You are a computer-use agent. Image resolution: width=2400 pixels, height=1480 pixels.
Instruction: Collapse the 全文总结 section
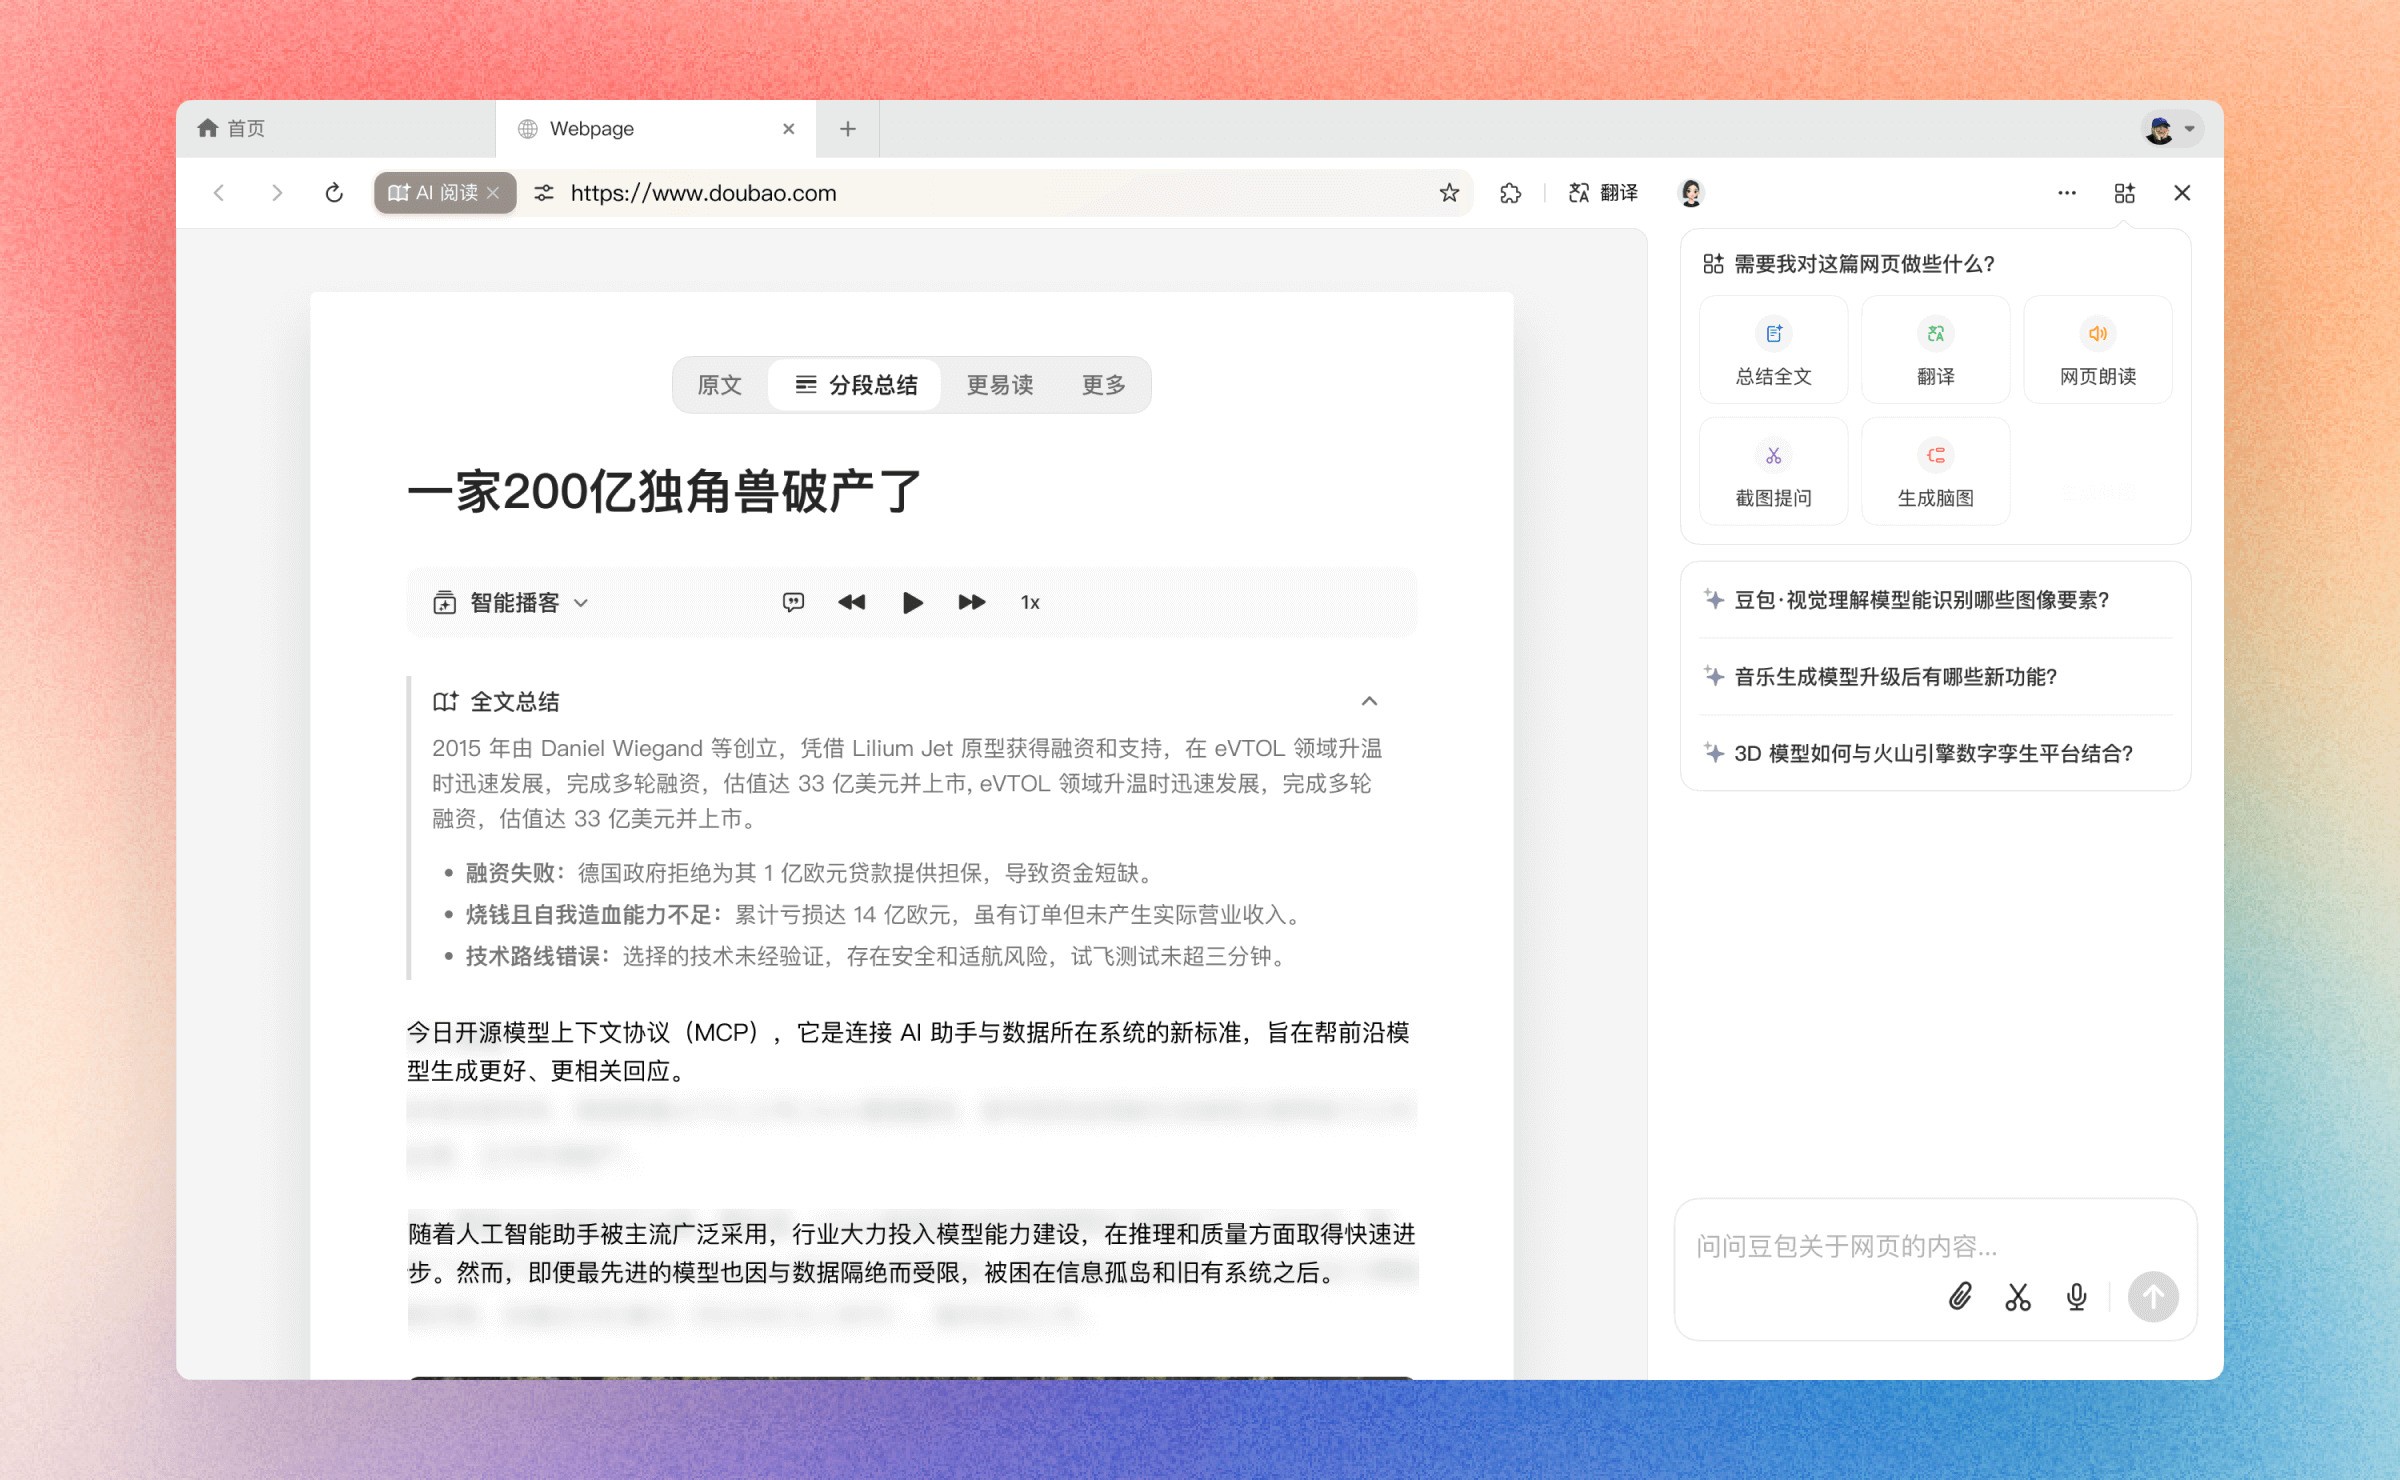pos(1369,701)
